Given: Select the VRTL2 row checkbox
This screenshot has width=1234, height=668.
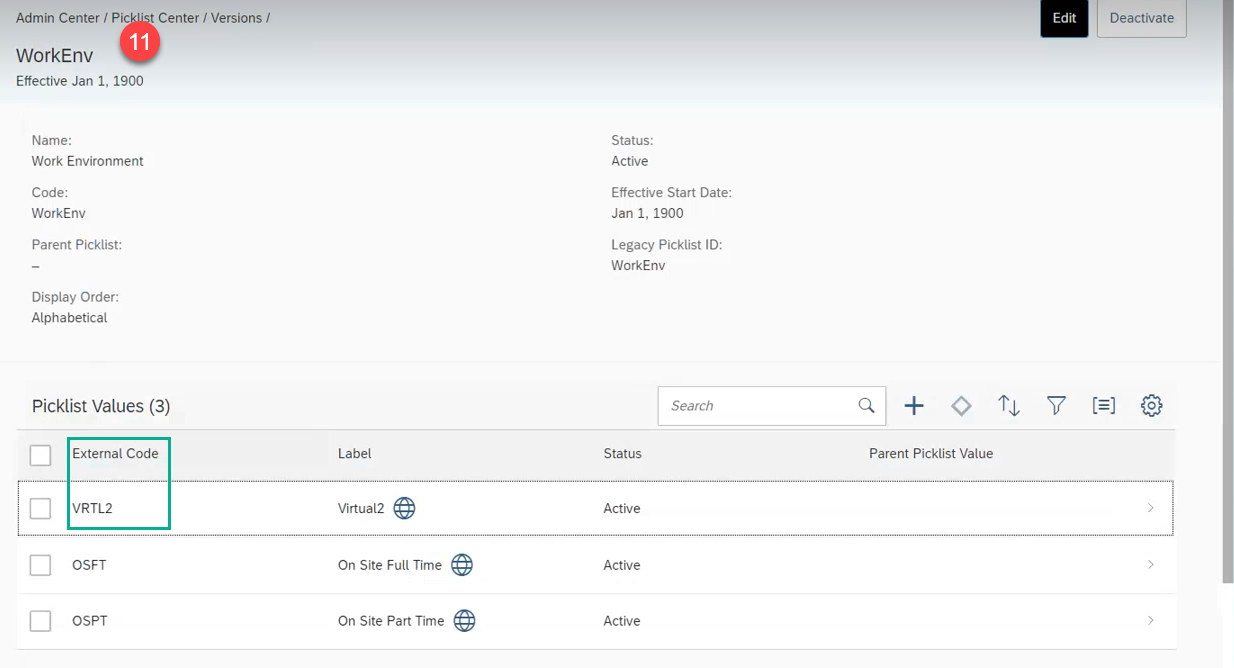Looking at the screenshot, I should [40, 509].
